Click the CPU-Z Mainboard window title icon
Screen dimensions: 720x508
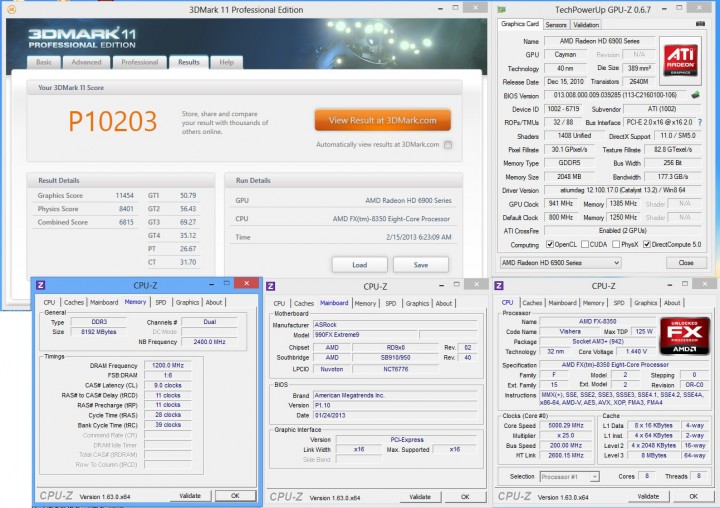coord(270,286)
